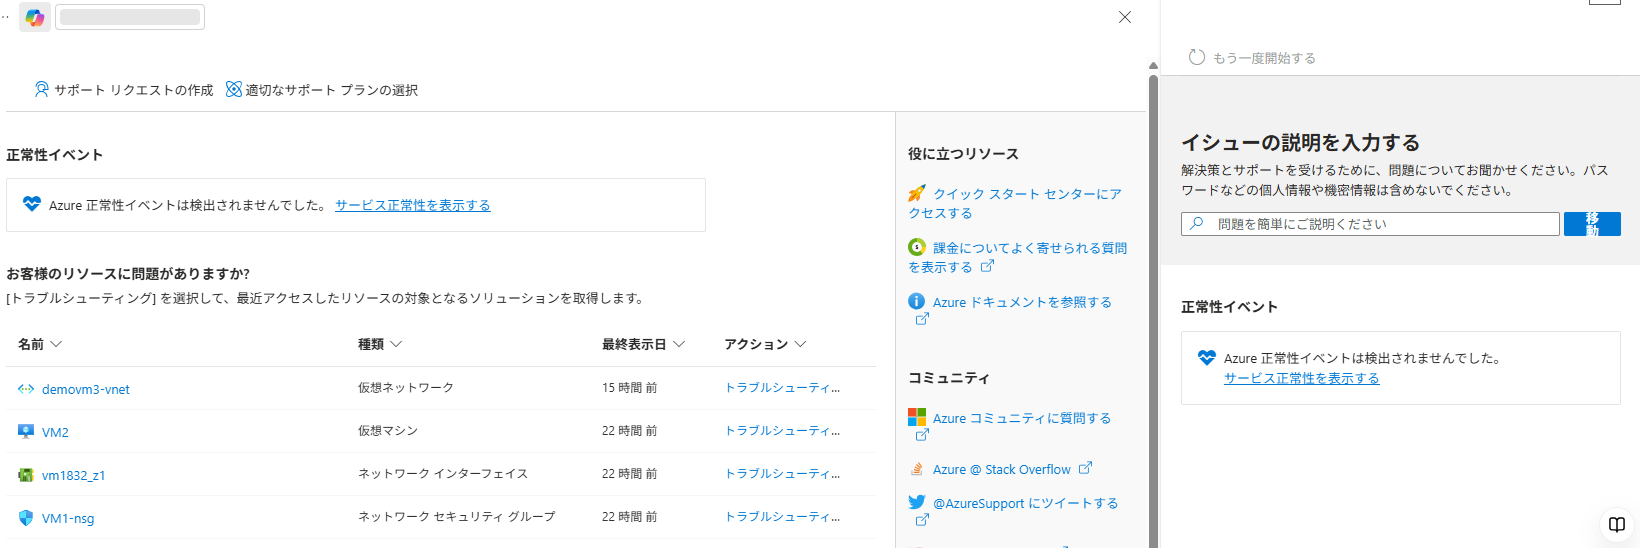Click the Stack Overflow icon
The height and width of the screenshot is (548, 1640).
(x=916, y=469)
